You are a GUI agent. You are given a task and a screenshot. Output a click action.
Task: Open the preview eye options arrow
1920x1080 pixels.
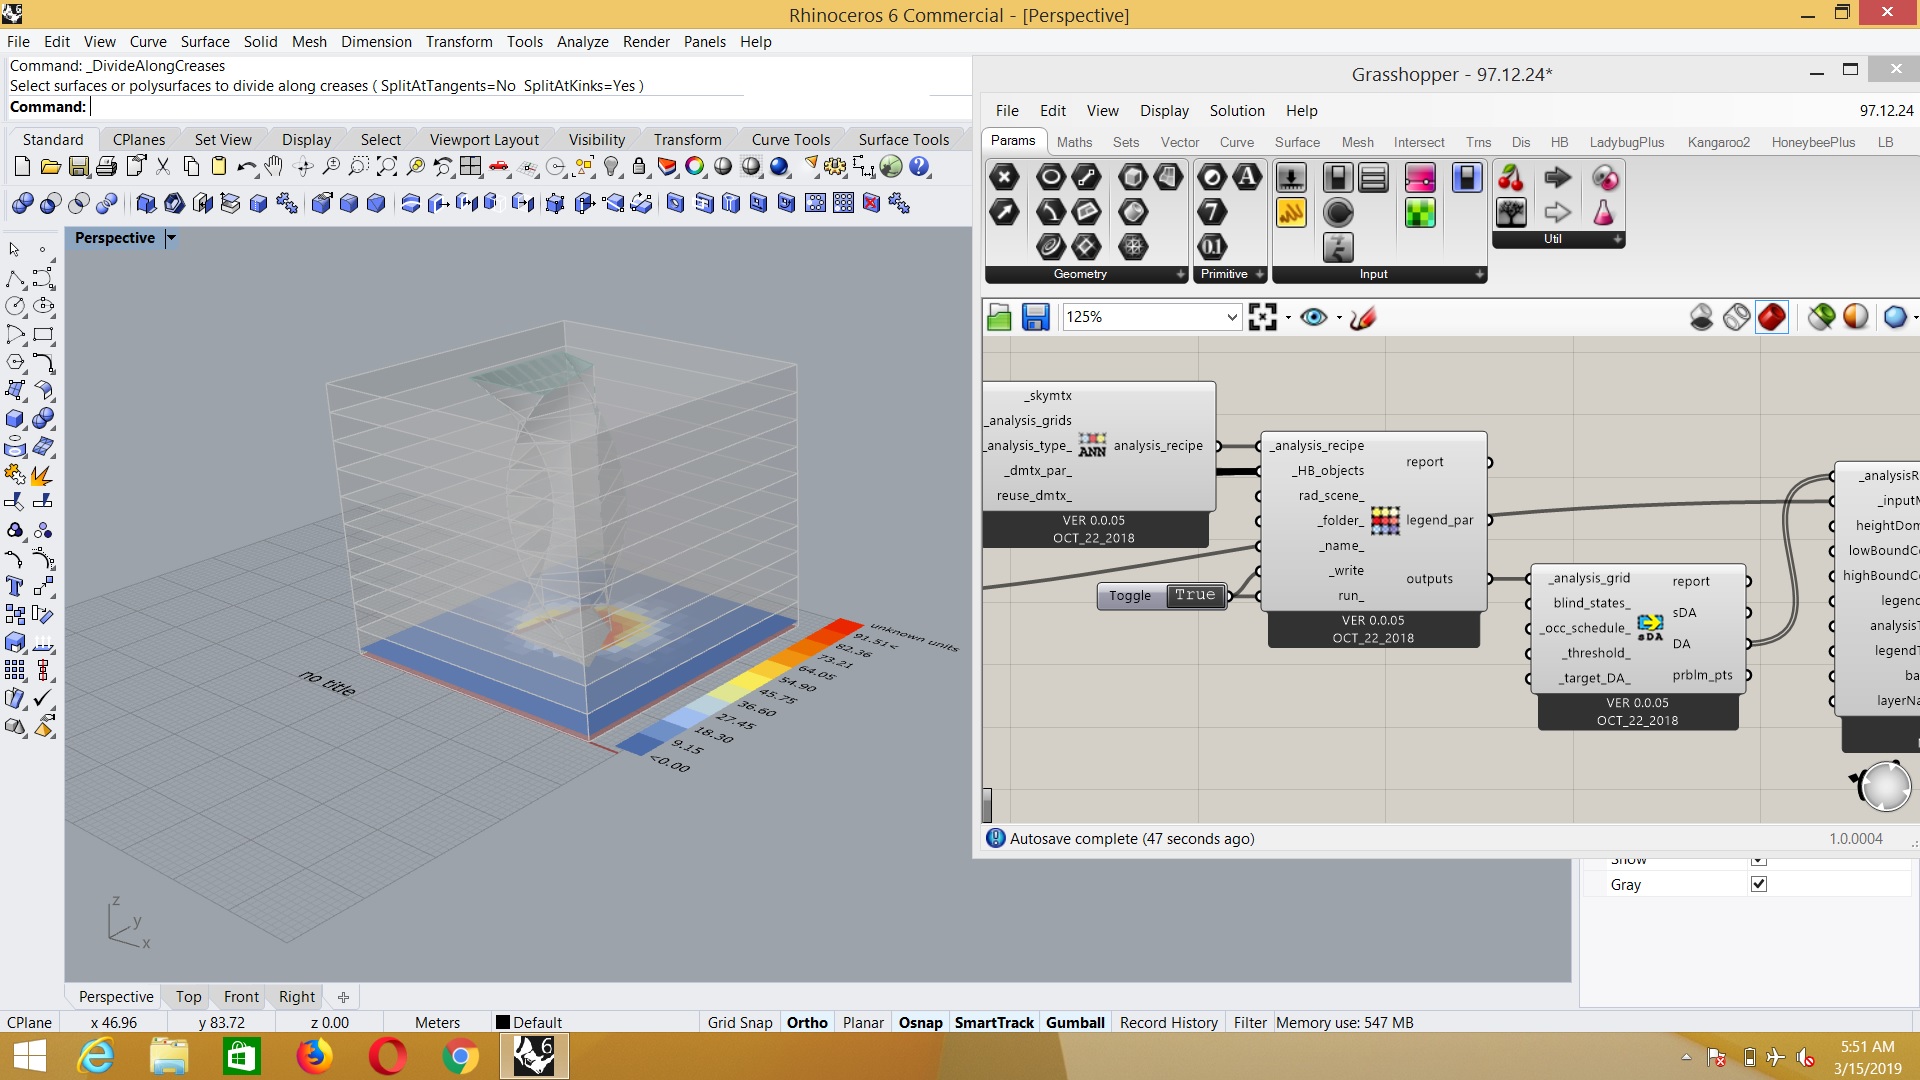tap(1339, 318)
